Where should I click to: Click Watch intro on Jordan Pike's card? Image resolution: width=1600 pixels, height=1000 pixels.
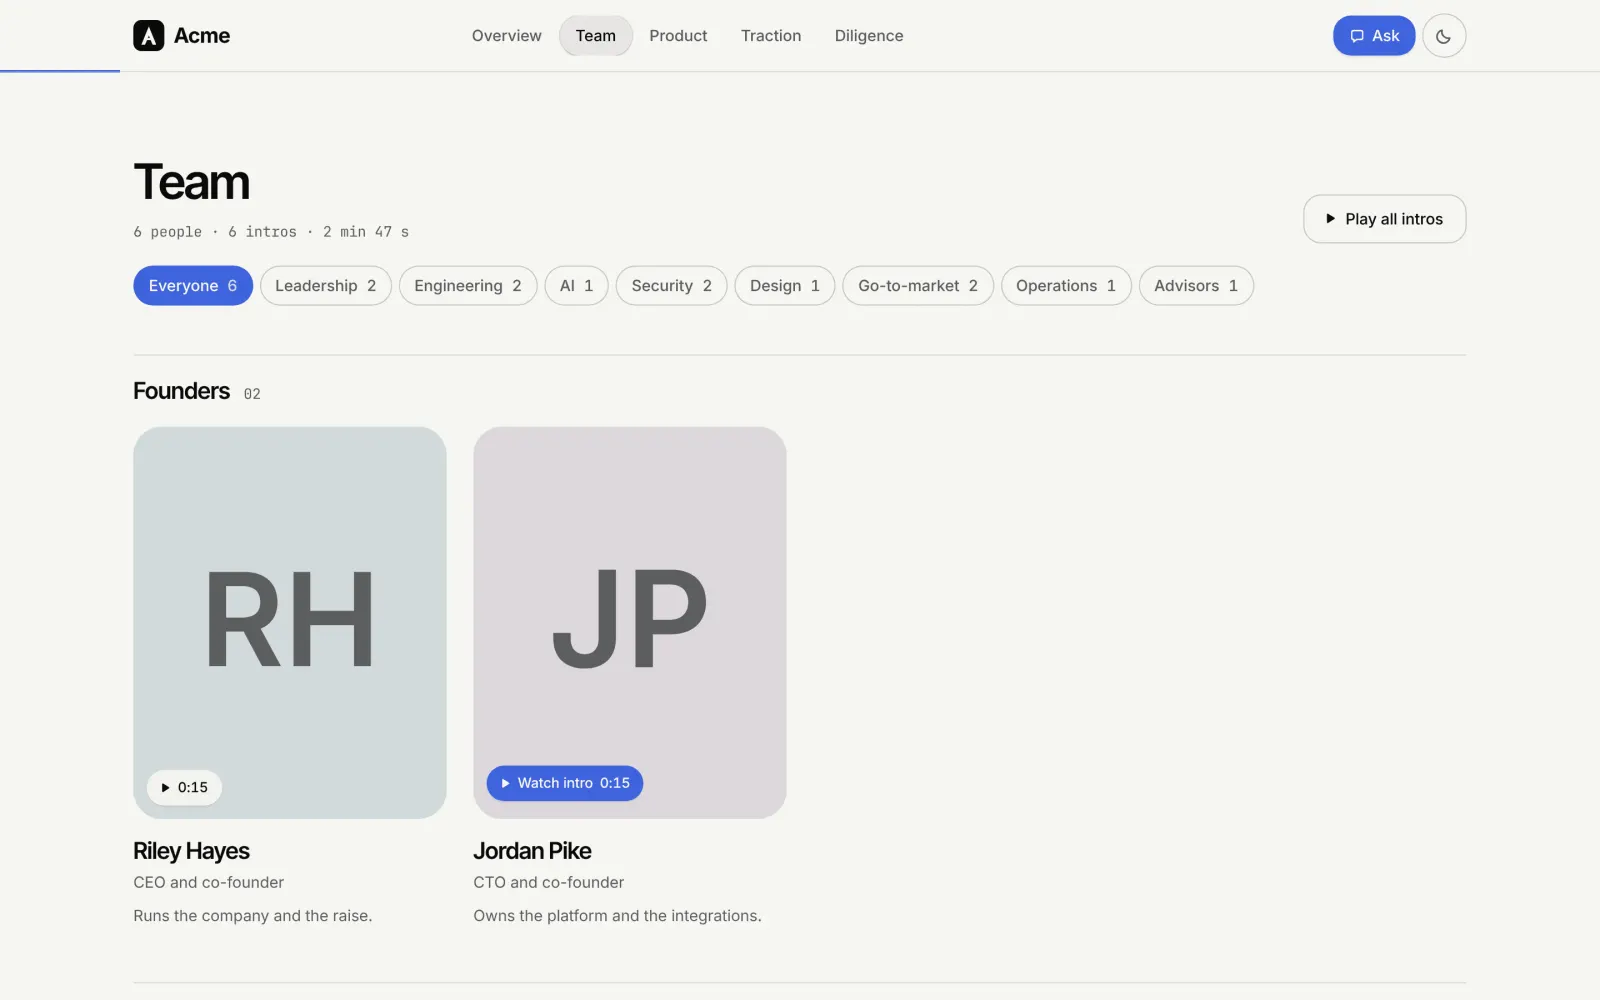(x=565, y=783)
